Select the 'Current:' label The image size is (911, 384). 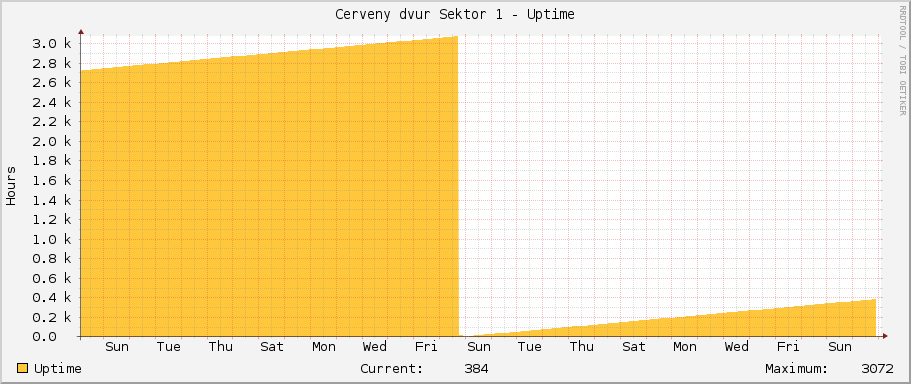pos(392,369)
